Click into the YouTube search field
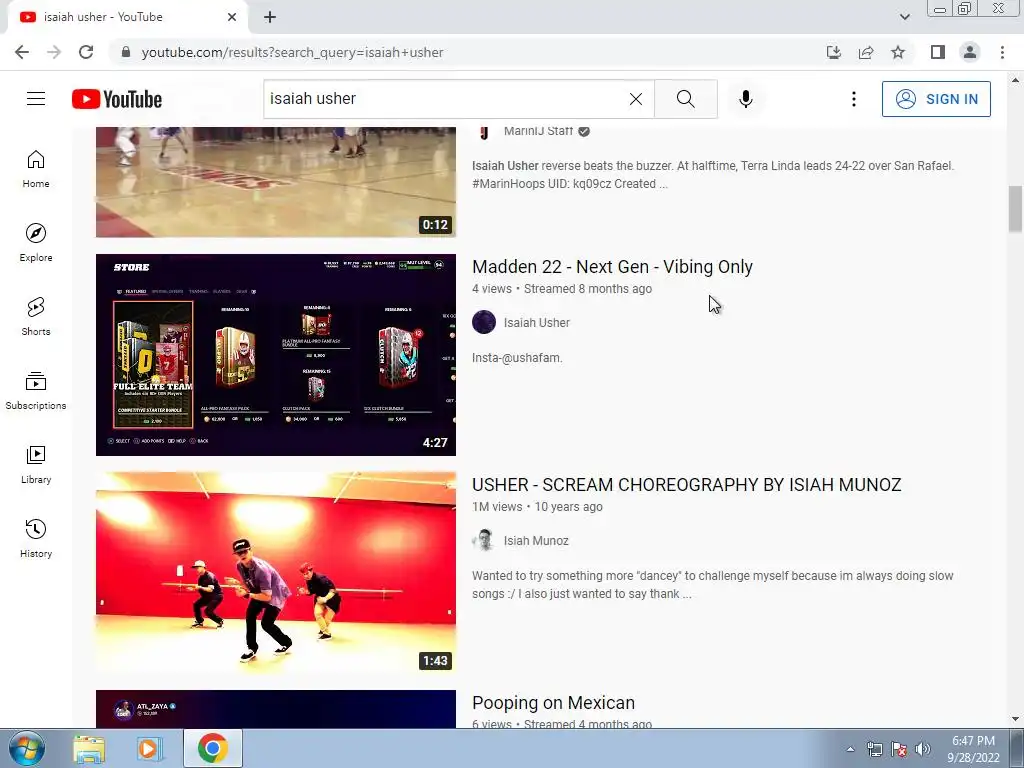The width and height of the screenshot is (1024, 768). coord(444,99)
